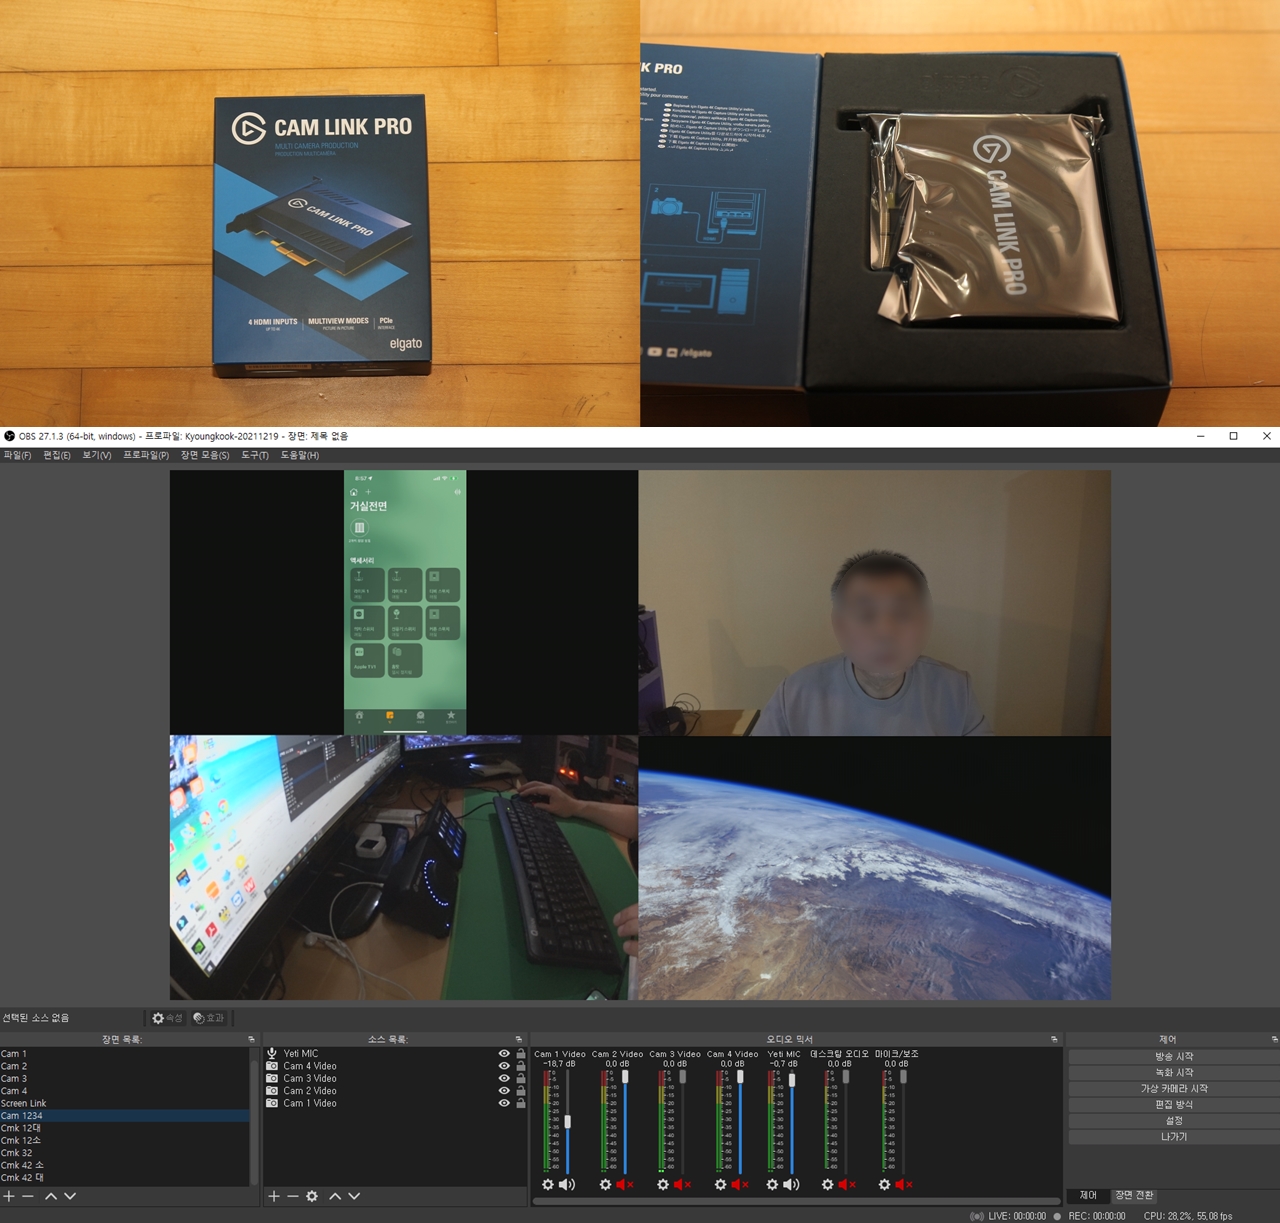Open the Tools menu (도구)
The height and width of the screenshot is (1223, 1280).
[255, 455]
